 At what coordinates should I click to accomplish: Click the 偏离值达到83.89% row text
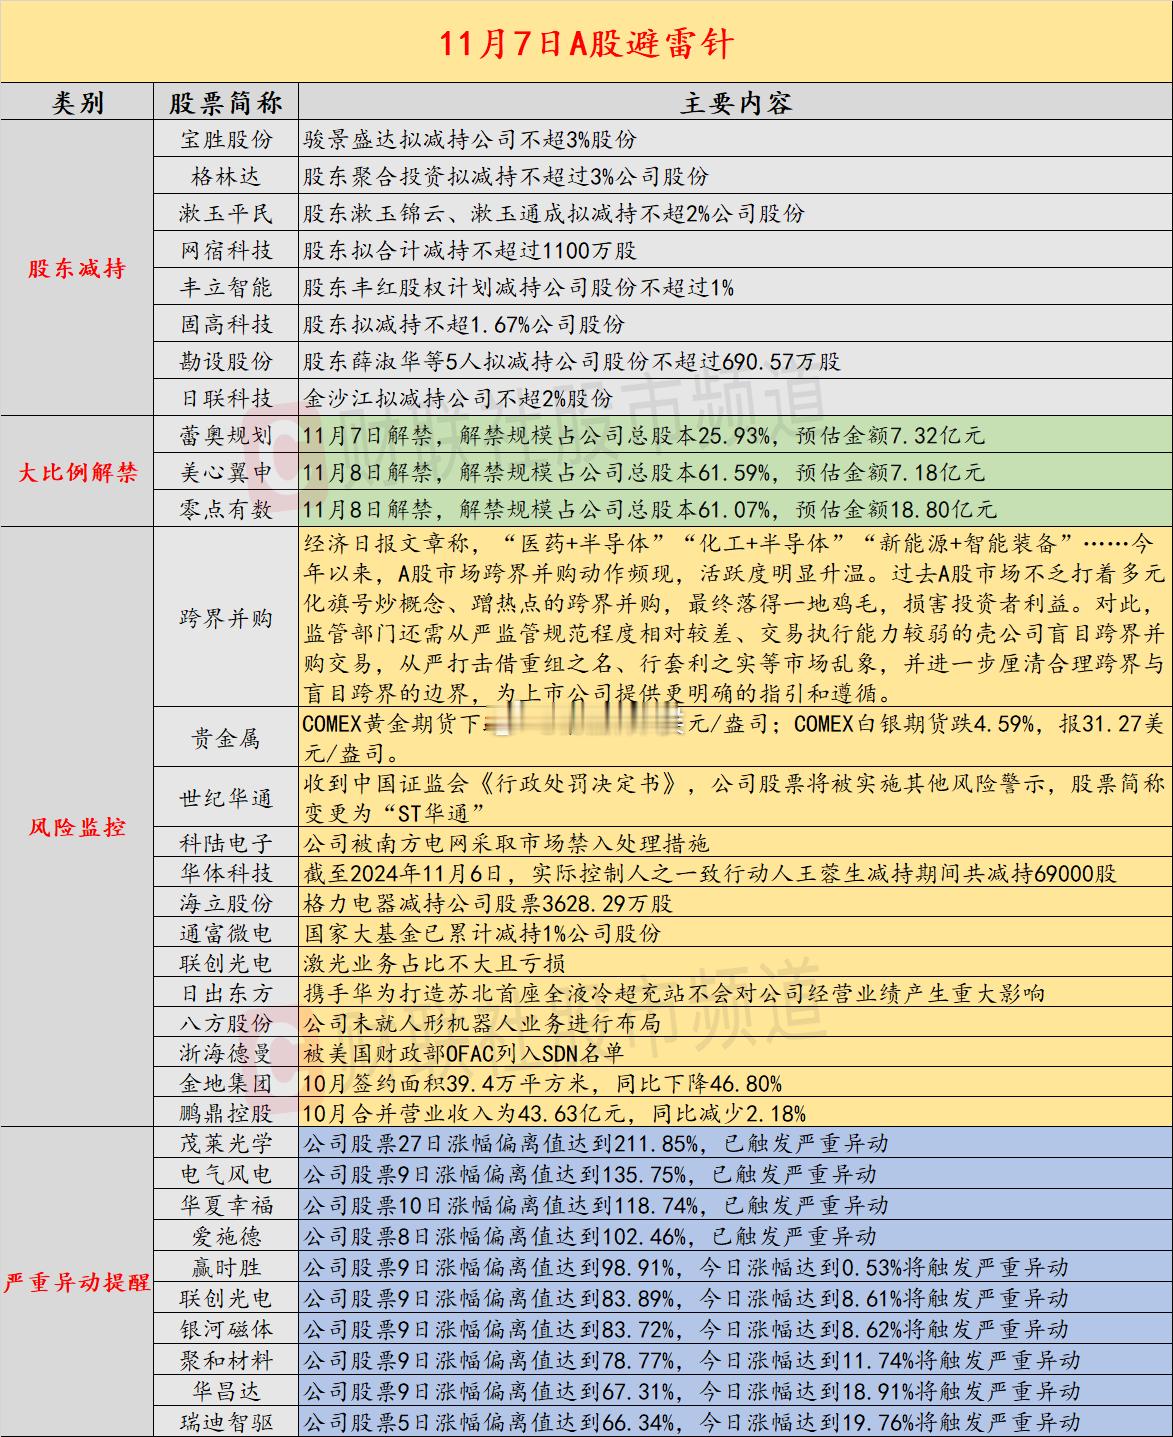[686, 1298]
